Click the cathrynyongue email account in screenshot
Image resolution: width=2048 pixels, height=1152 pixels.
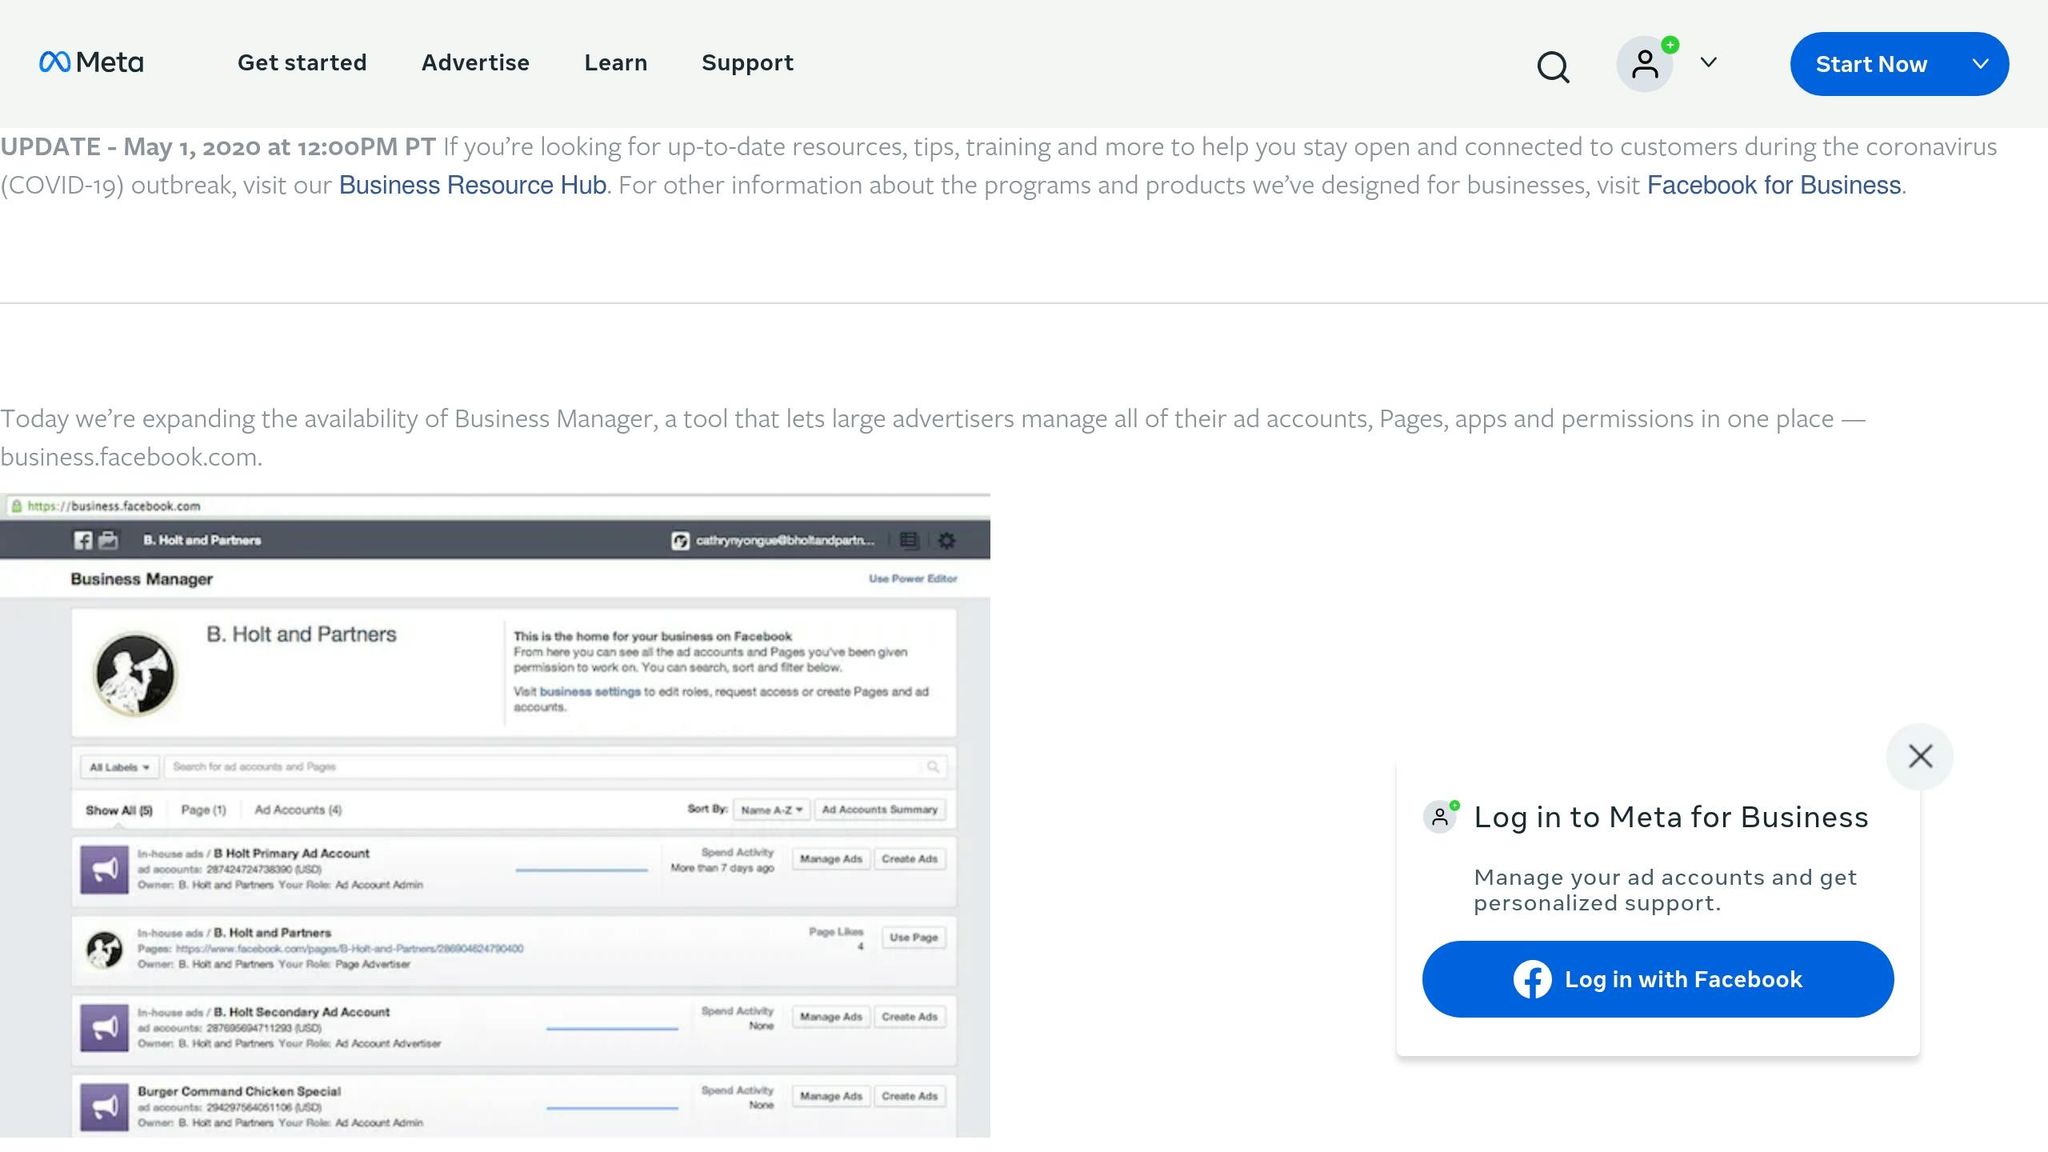[x=785, y=540]
